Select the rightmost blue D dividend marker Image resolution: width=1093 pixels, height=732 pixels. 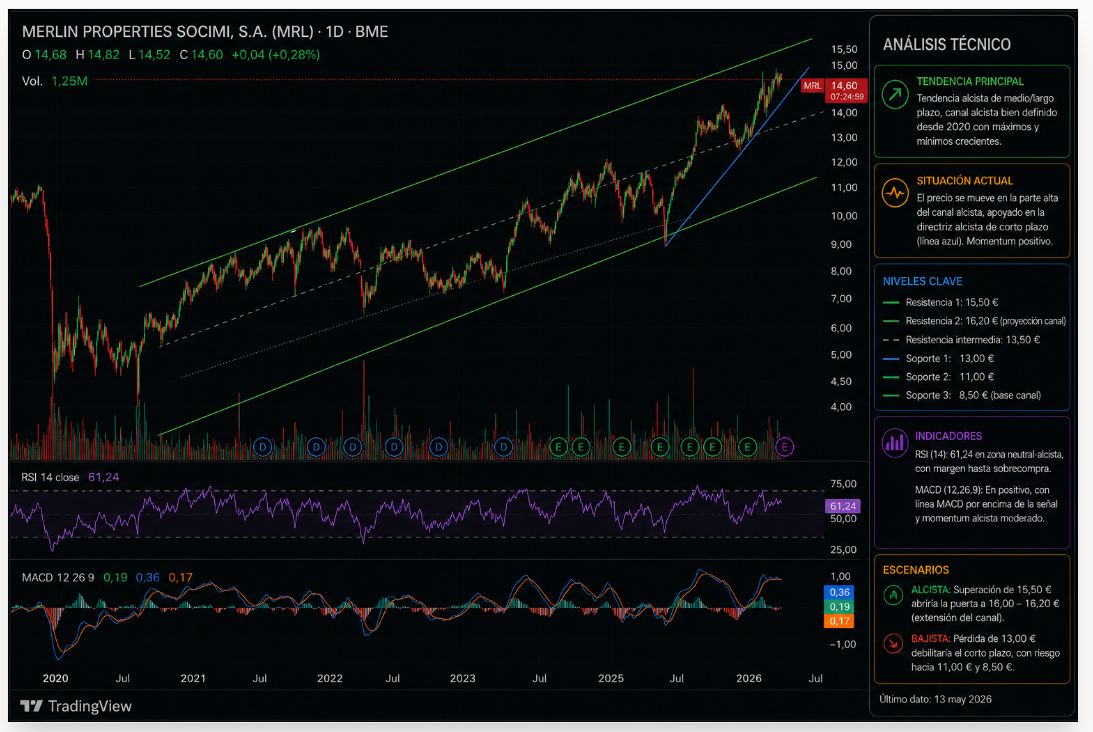tap(503, 447)
